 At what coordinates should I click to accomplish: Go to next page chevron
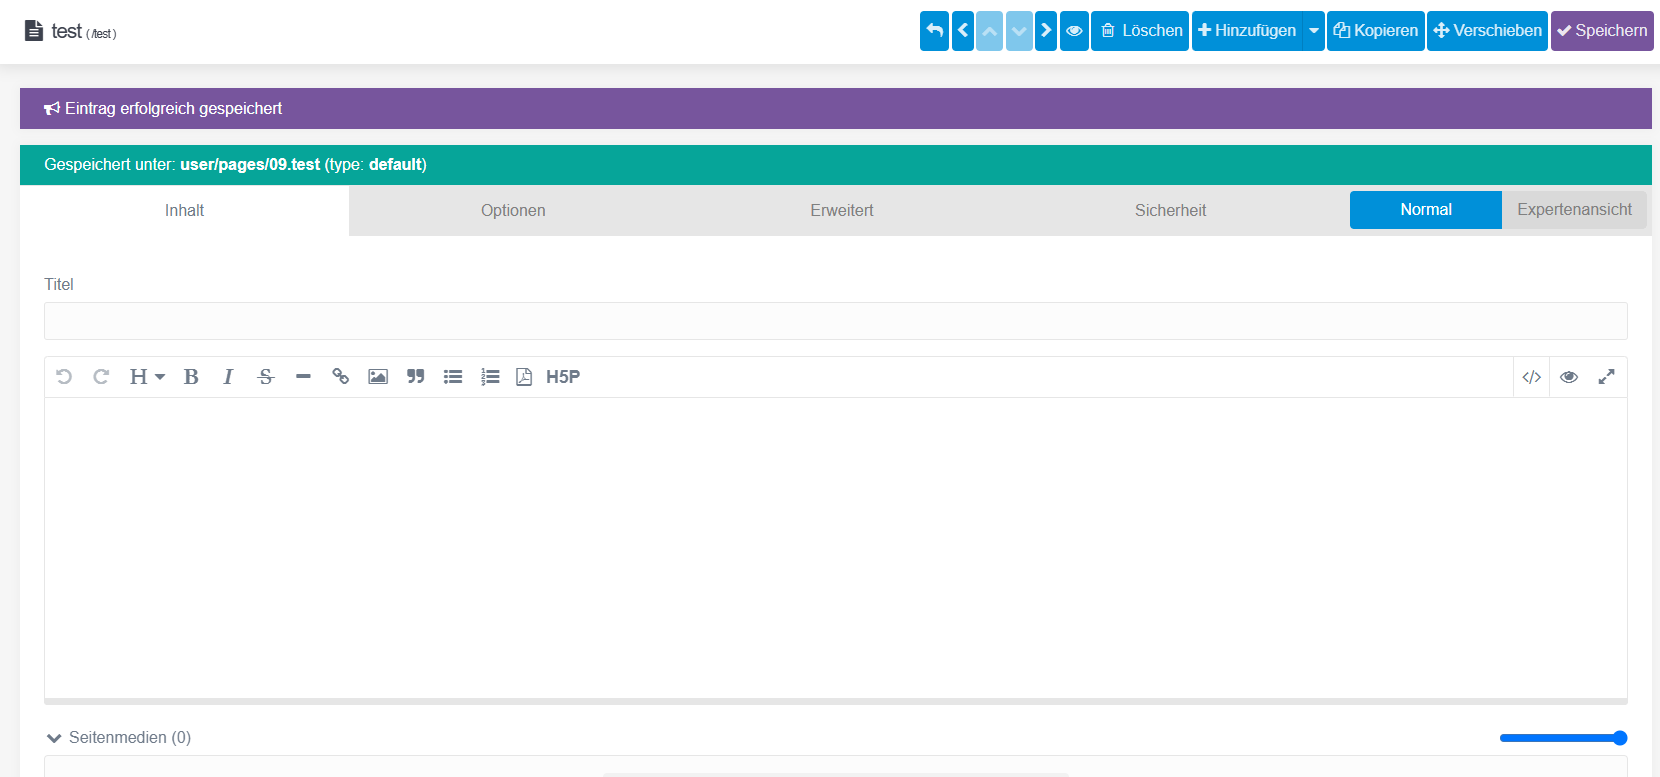1046,31
